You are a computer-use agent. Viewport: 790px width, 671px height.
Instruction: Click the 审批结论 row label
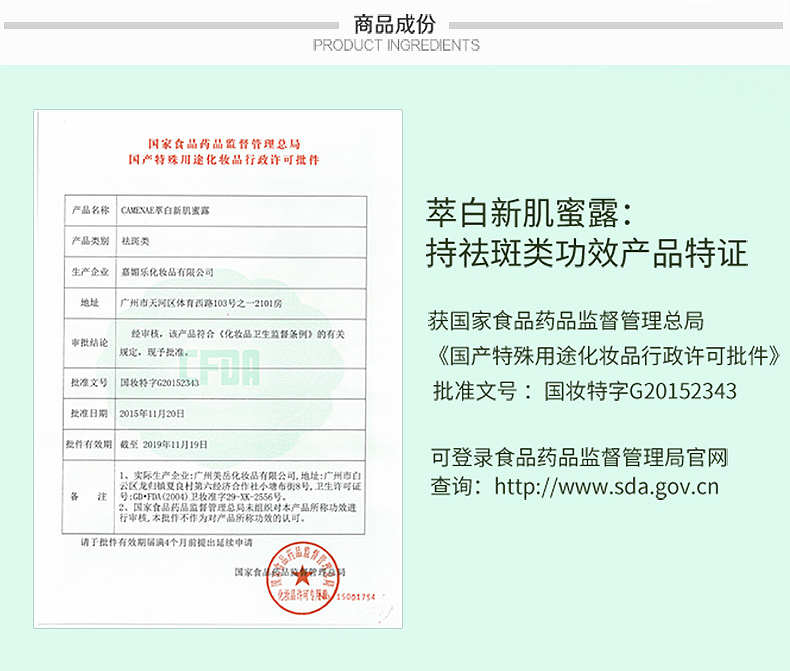[x=89, y=343]
